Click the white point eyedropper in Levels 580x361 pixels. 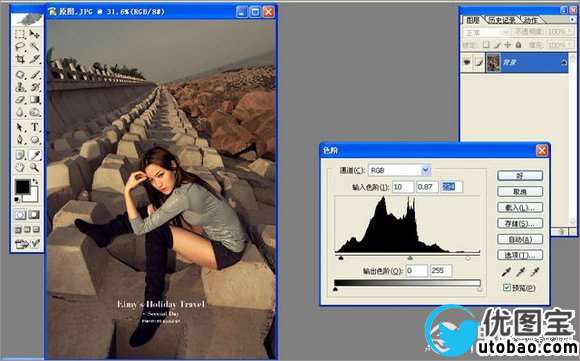coord(535,273)
